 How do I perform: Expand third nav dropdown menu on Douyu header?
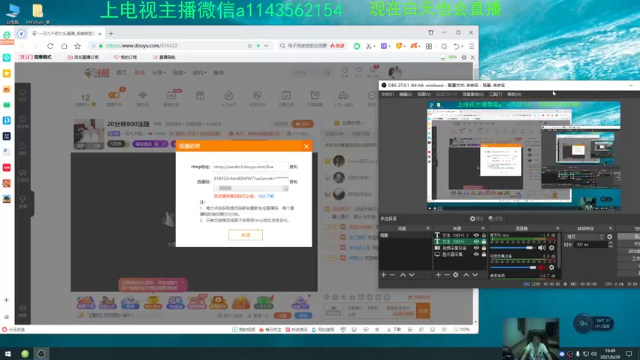158,73
